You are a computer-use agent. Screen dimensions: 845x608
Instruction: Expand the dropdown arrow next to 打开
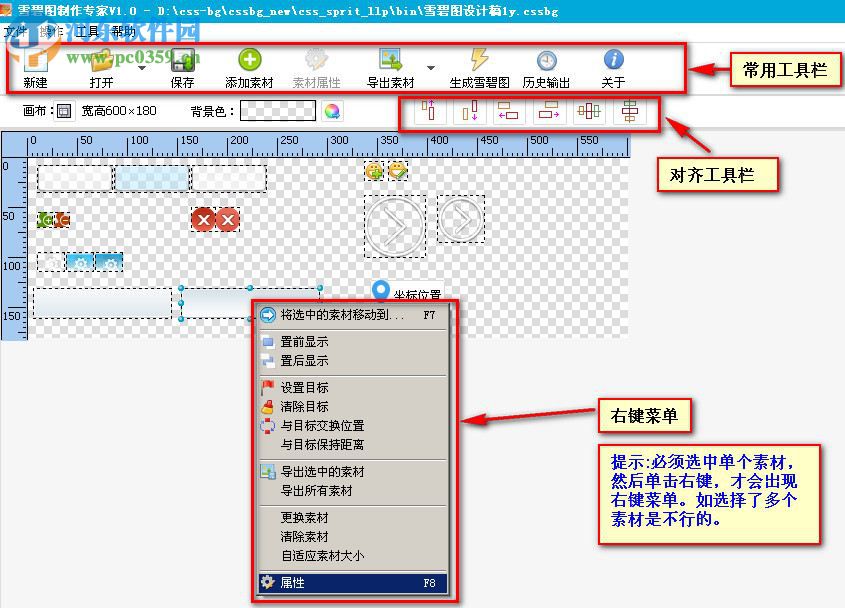click(141, 68)
